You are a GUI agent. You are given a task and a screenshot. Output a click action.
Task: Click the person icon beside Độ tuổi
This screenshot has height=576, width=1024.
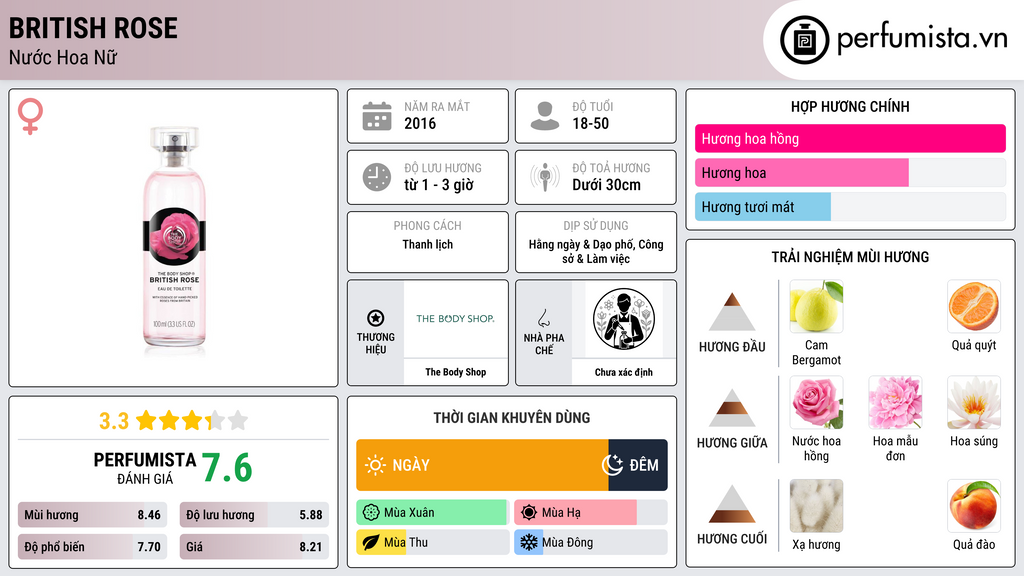pyautogui.click(x=545, y=116)
